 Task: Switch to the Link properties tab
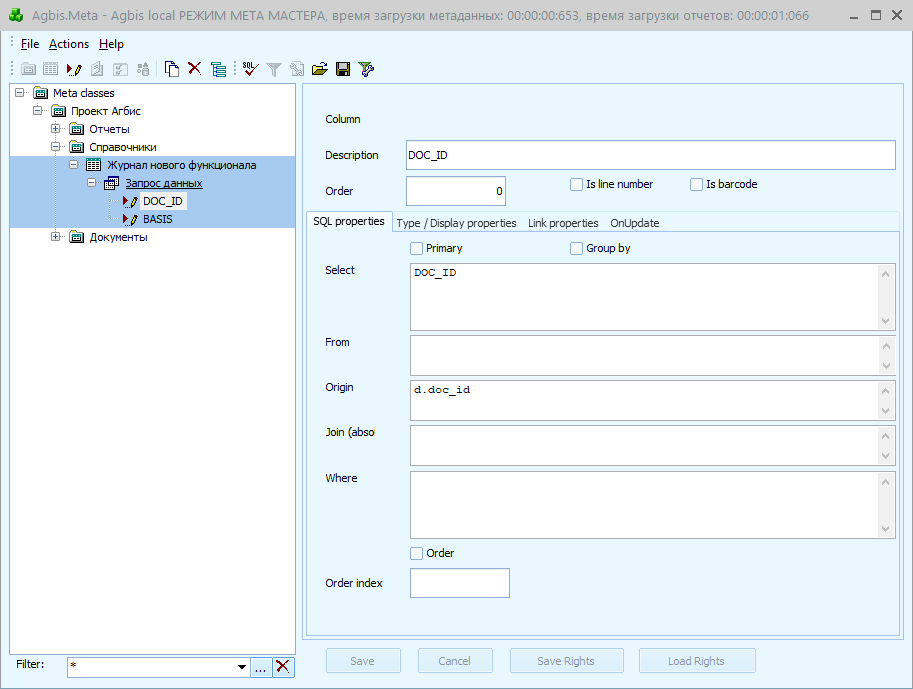[563, 223]
